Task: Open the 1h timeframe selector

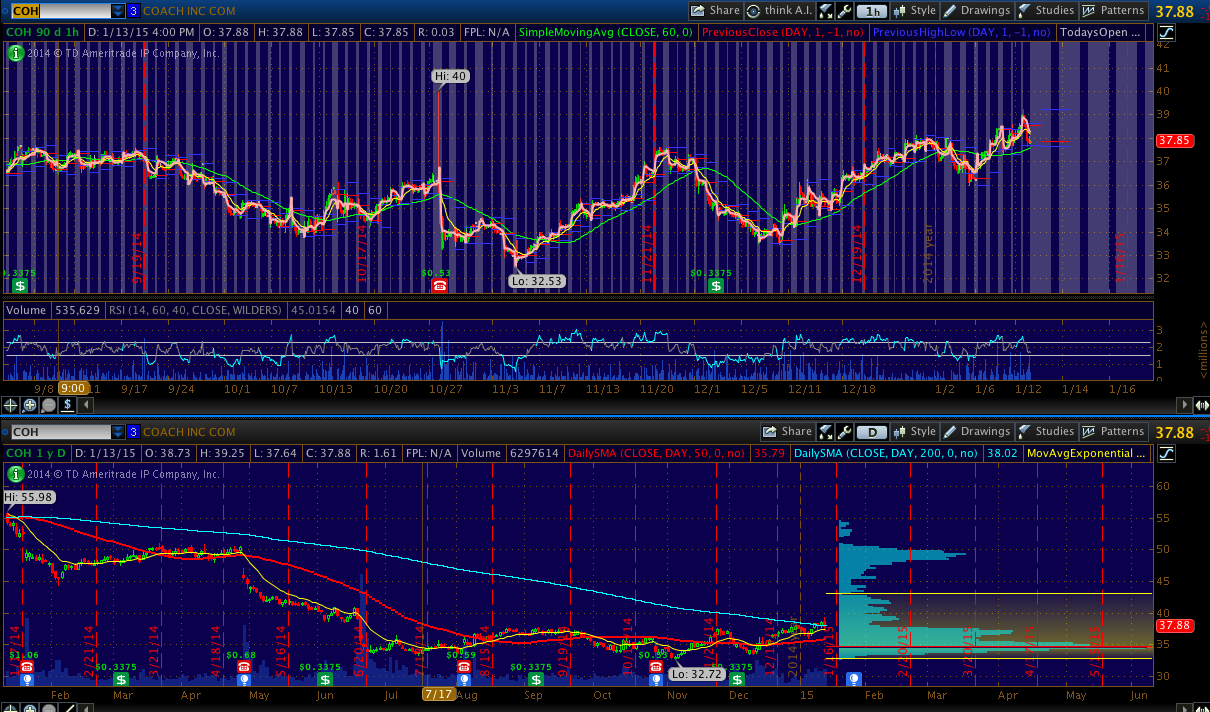Action: (x=873, y=11)
